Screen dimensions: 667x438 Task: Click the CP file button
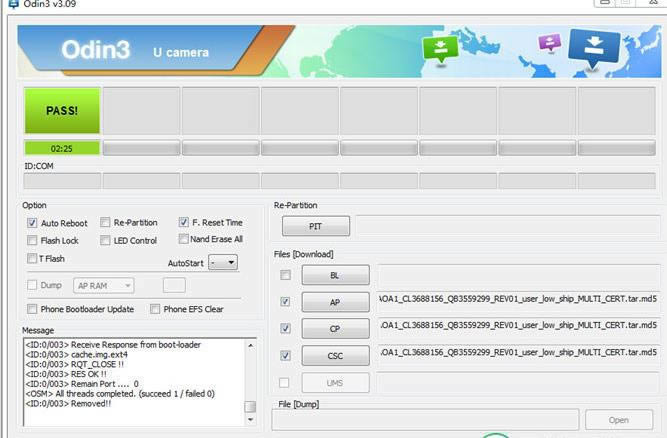tap(335, 328)
